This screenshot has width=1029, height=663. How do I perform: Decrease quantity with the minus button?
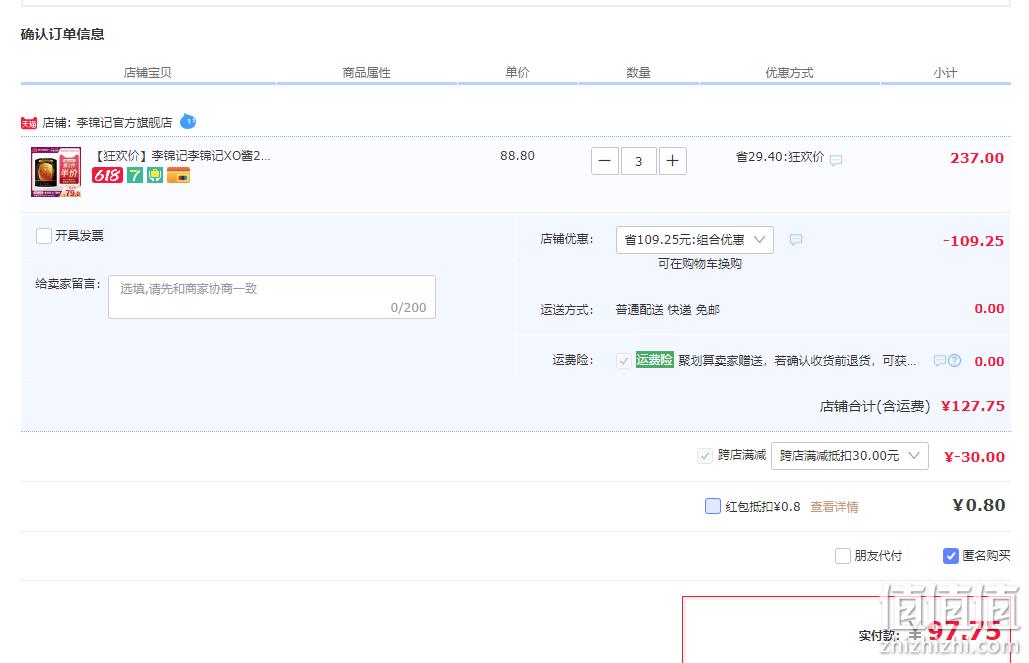(x=605, y=161)
